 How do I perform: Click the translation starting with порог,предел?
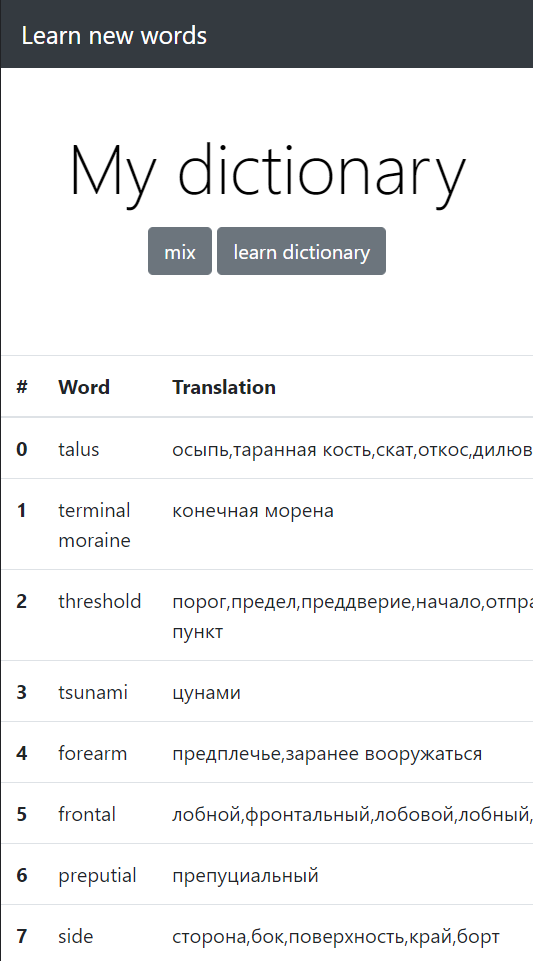[x=352, y=617]
